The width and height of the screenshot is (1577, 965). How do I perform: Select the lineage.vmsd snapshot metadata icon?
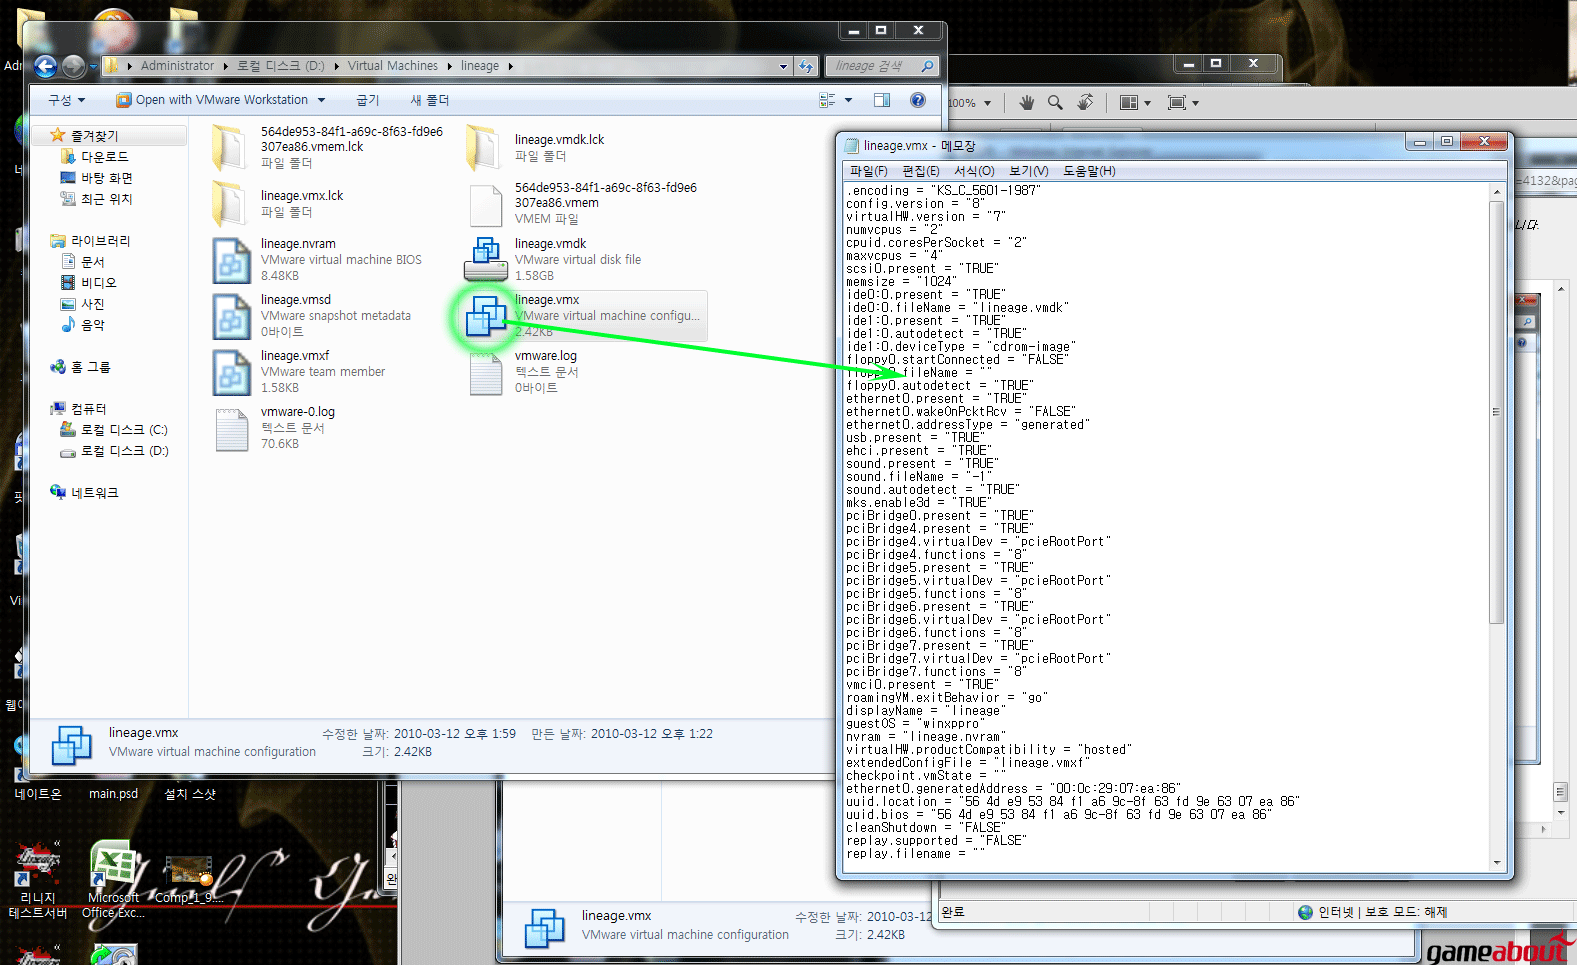click(232, 316)
